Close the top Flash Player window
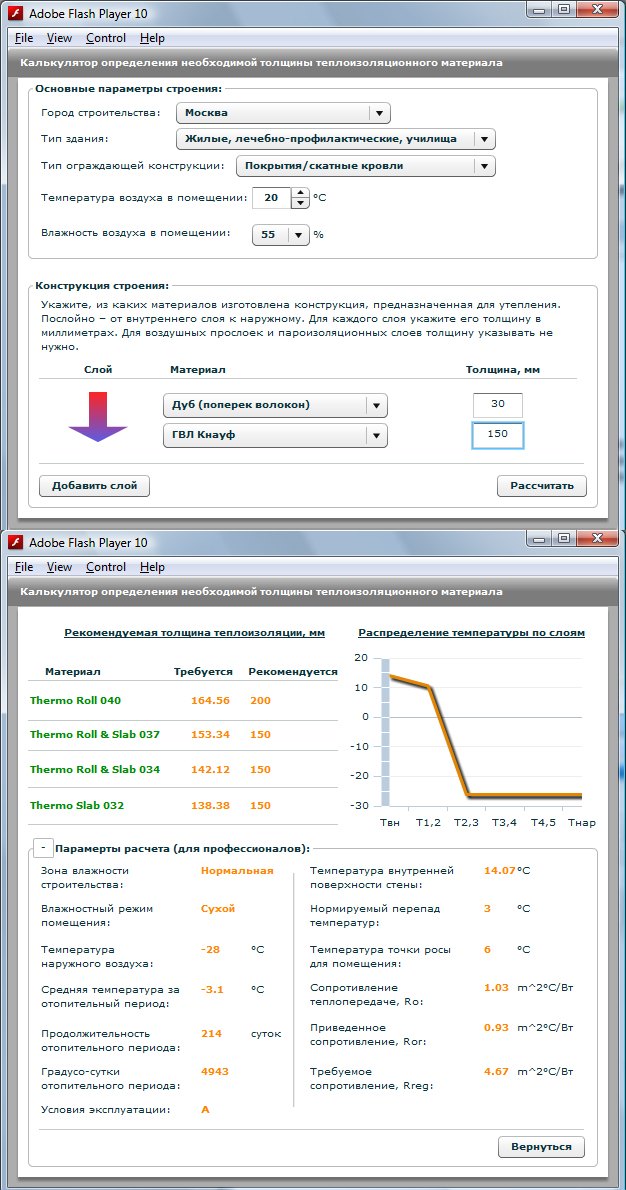 coord(597,8)
